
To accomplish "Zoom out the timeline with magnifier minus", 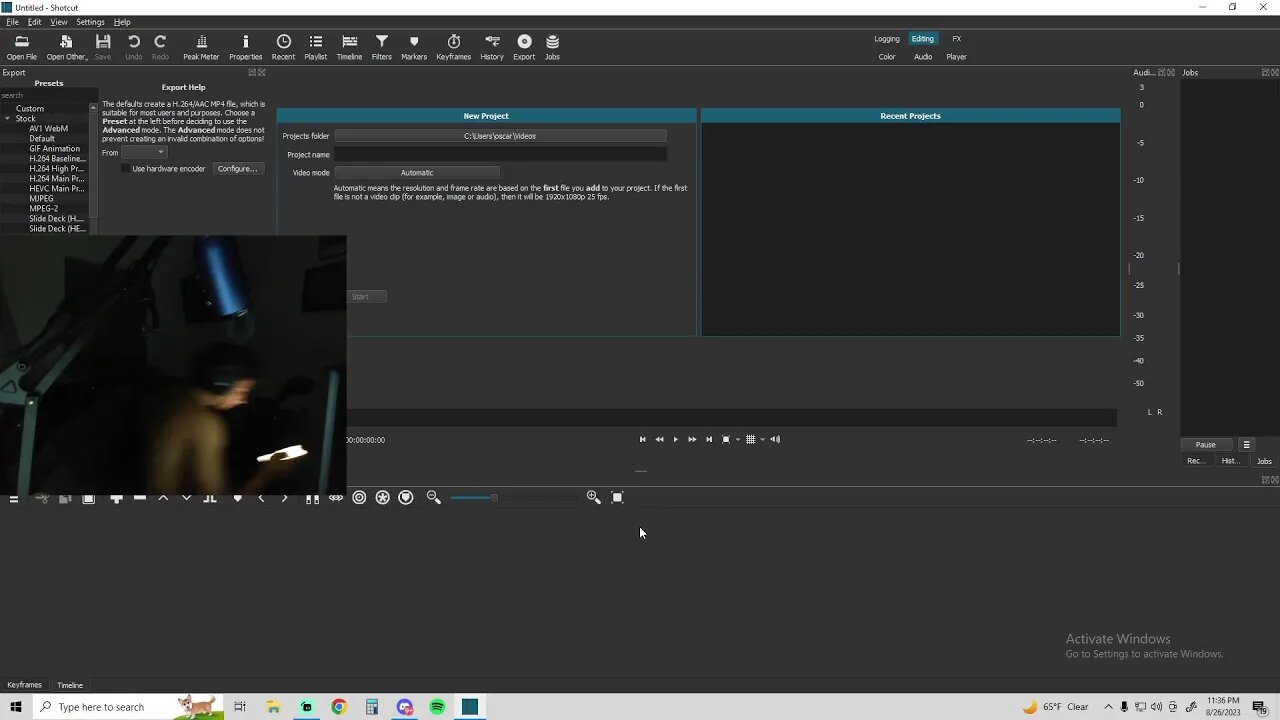I will click(434, 497).
